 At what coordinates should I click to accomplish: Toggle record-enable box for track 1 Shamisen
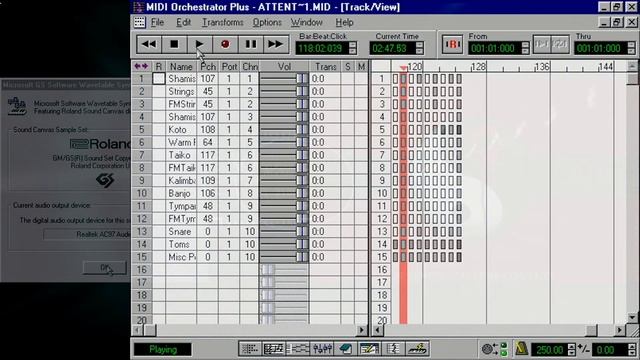pos(159,78)
